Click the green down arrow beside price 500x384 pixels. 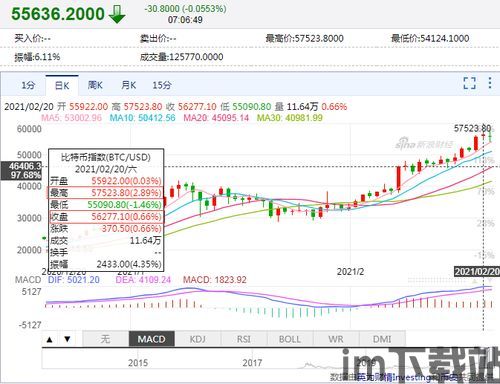117,15
